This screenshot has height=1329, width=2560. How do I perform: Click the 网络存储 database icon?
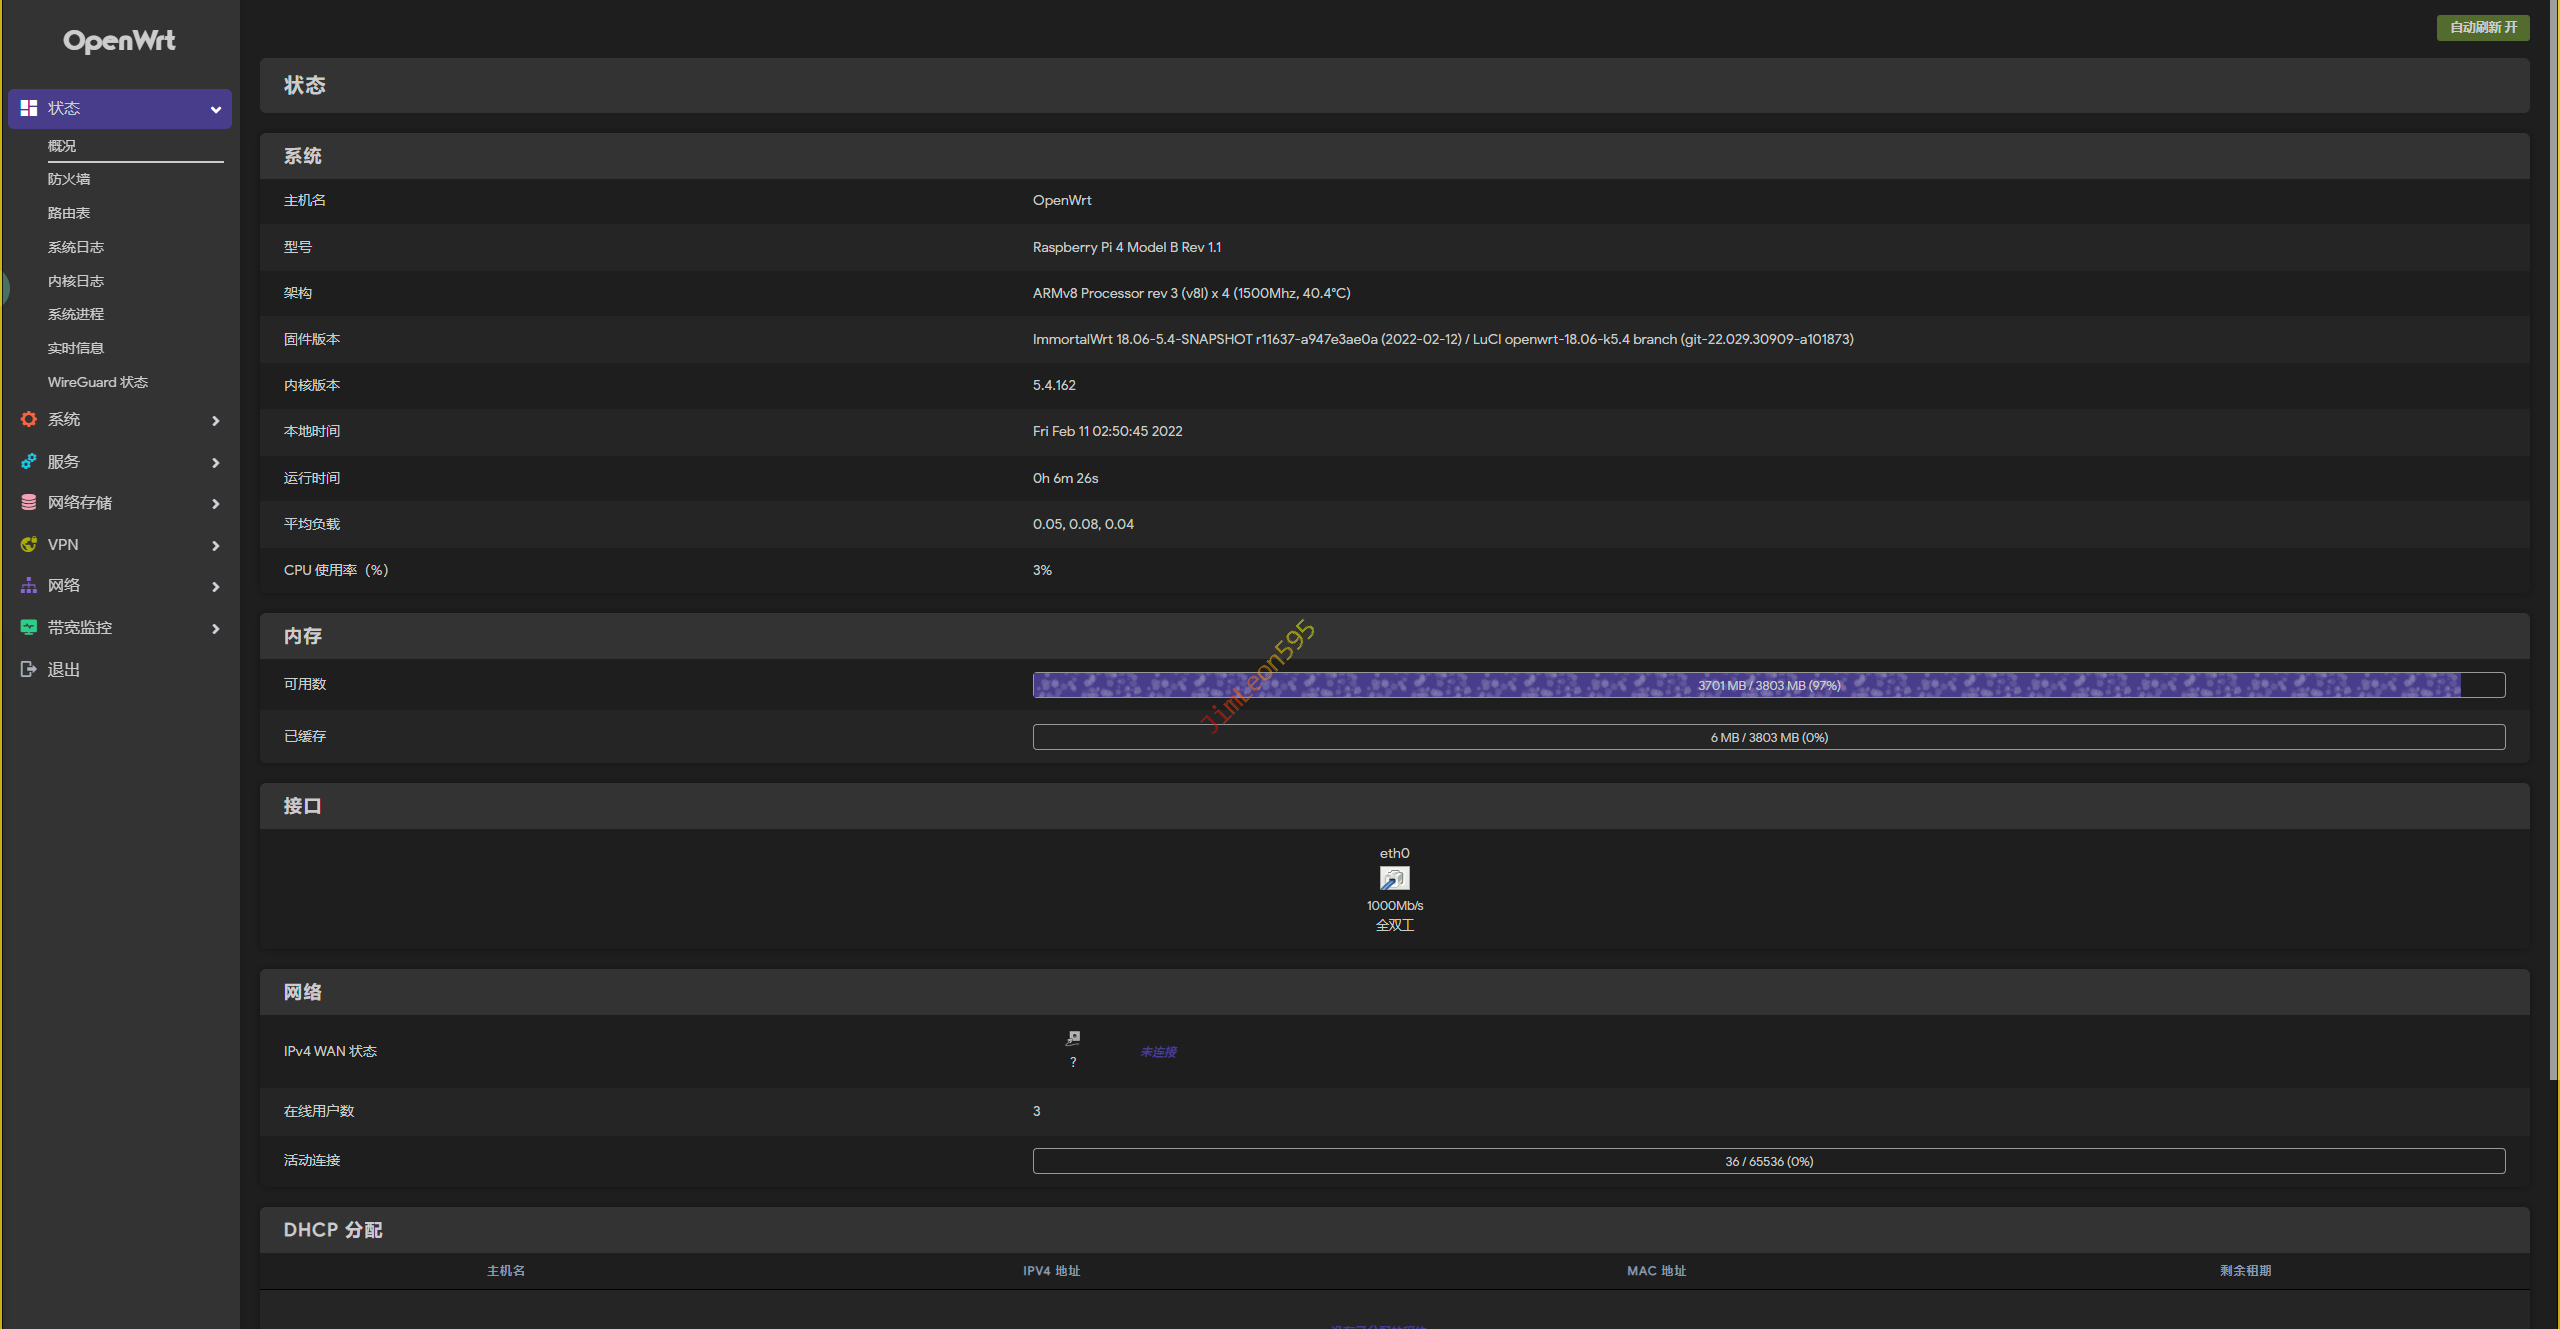pyautogui.click(x=29, y=503)
